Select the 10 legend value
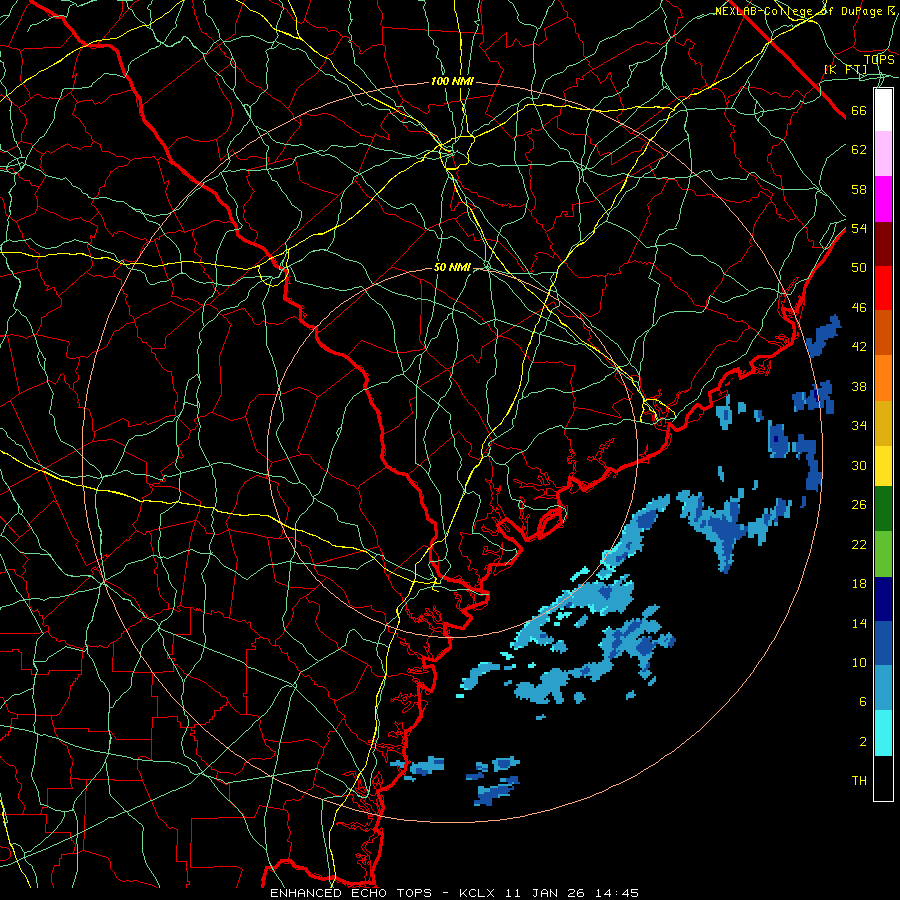900x900 pixels. tap(859, 663)
